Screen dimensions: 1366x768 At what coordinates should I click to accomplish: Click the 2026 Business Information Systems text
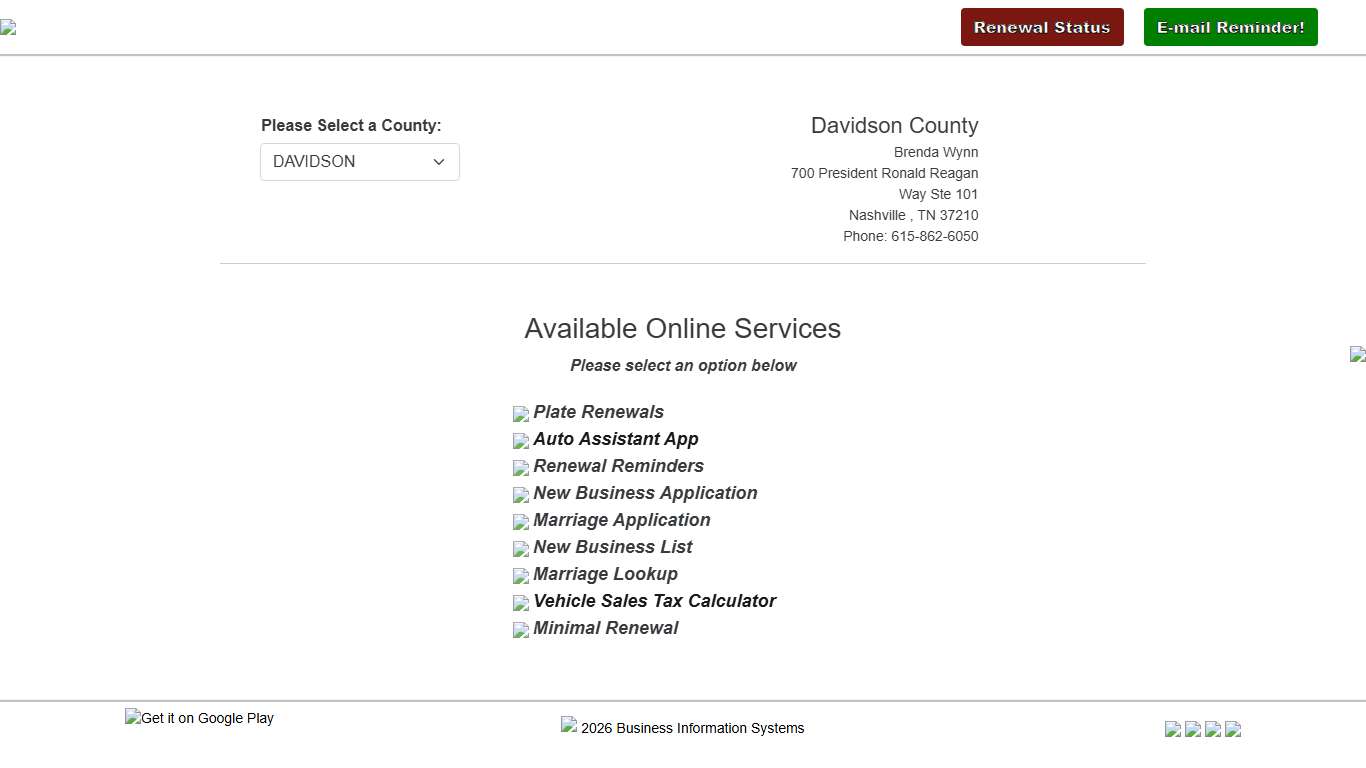(x=692, y=728)
